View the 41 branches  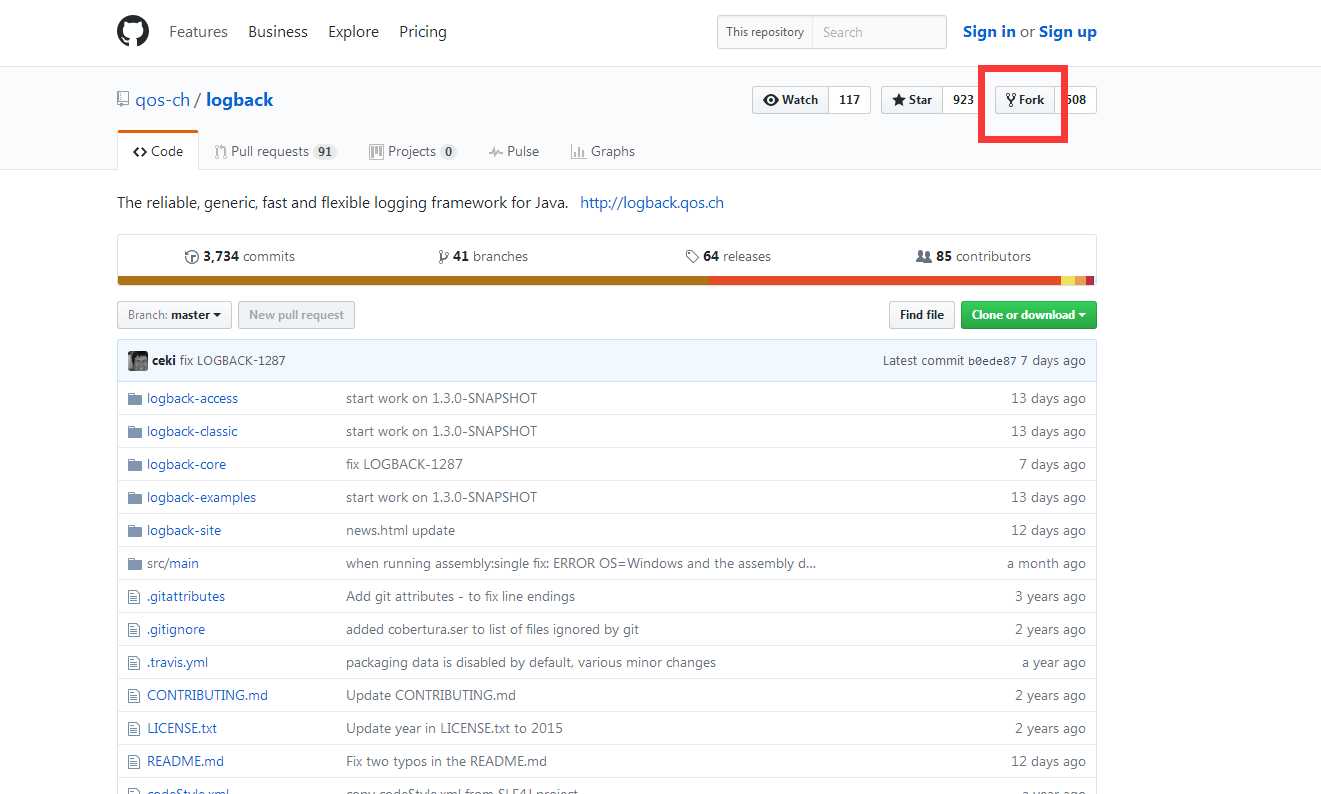pyautogui.click(x=483, y=257)
